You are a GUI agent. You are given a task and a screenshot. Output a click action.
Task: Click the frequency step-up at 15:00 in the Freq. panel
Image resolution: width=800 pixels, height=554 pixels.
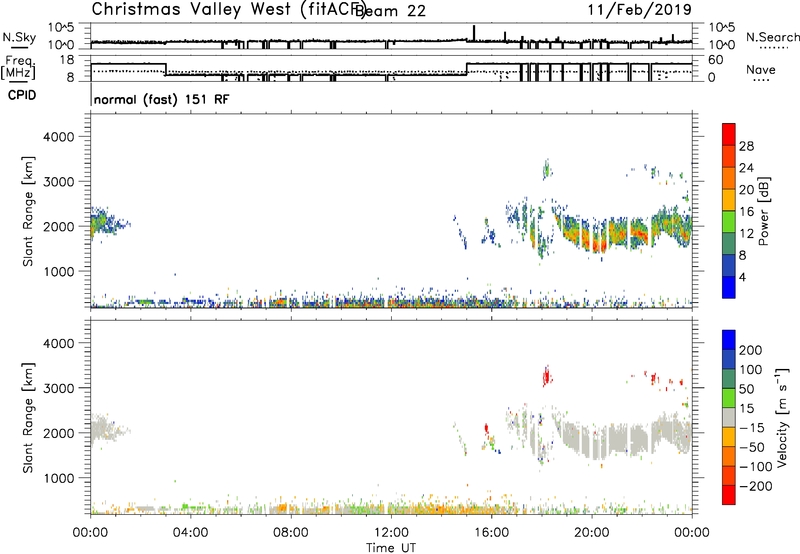tap(467, 69)
